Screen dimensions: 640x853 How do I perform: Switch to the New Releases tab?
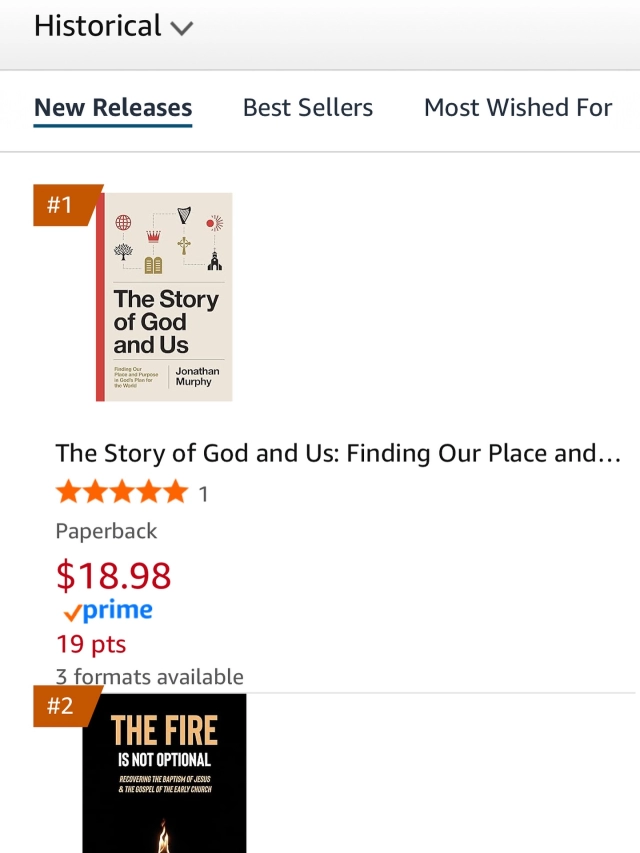click(x=113, y=108)
